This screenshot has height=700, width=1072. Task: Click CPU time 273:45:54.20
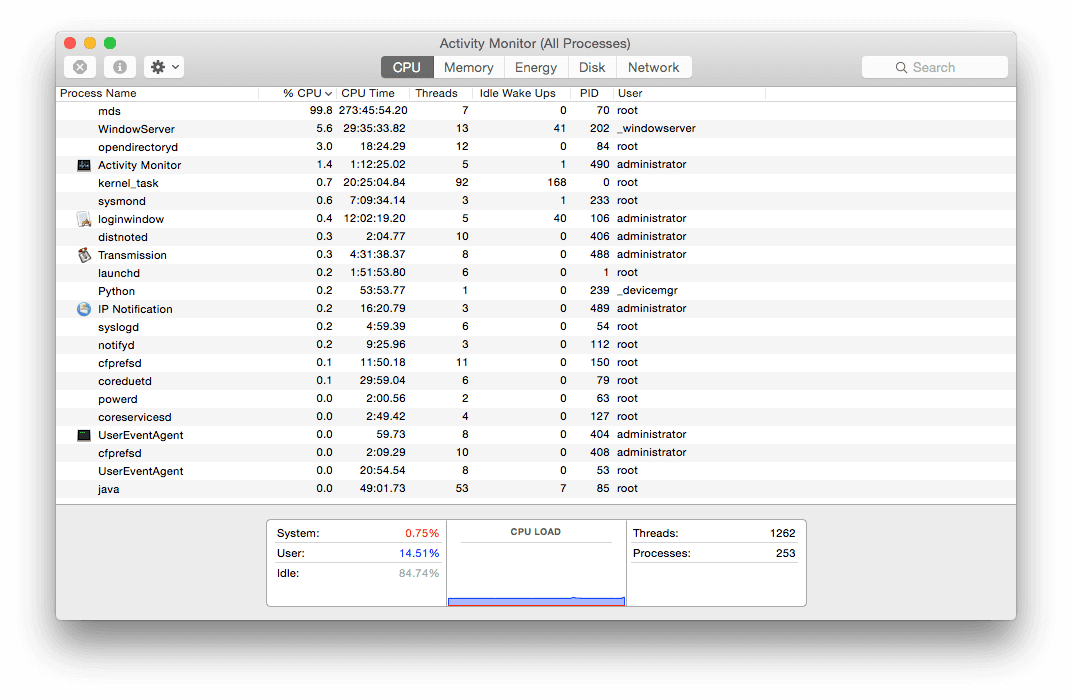pos(373,110)
